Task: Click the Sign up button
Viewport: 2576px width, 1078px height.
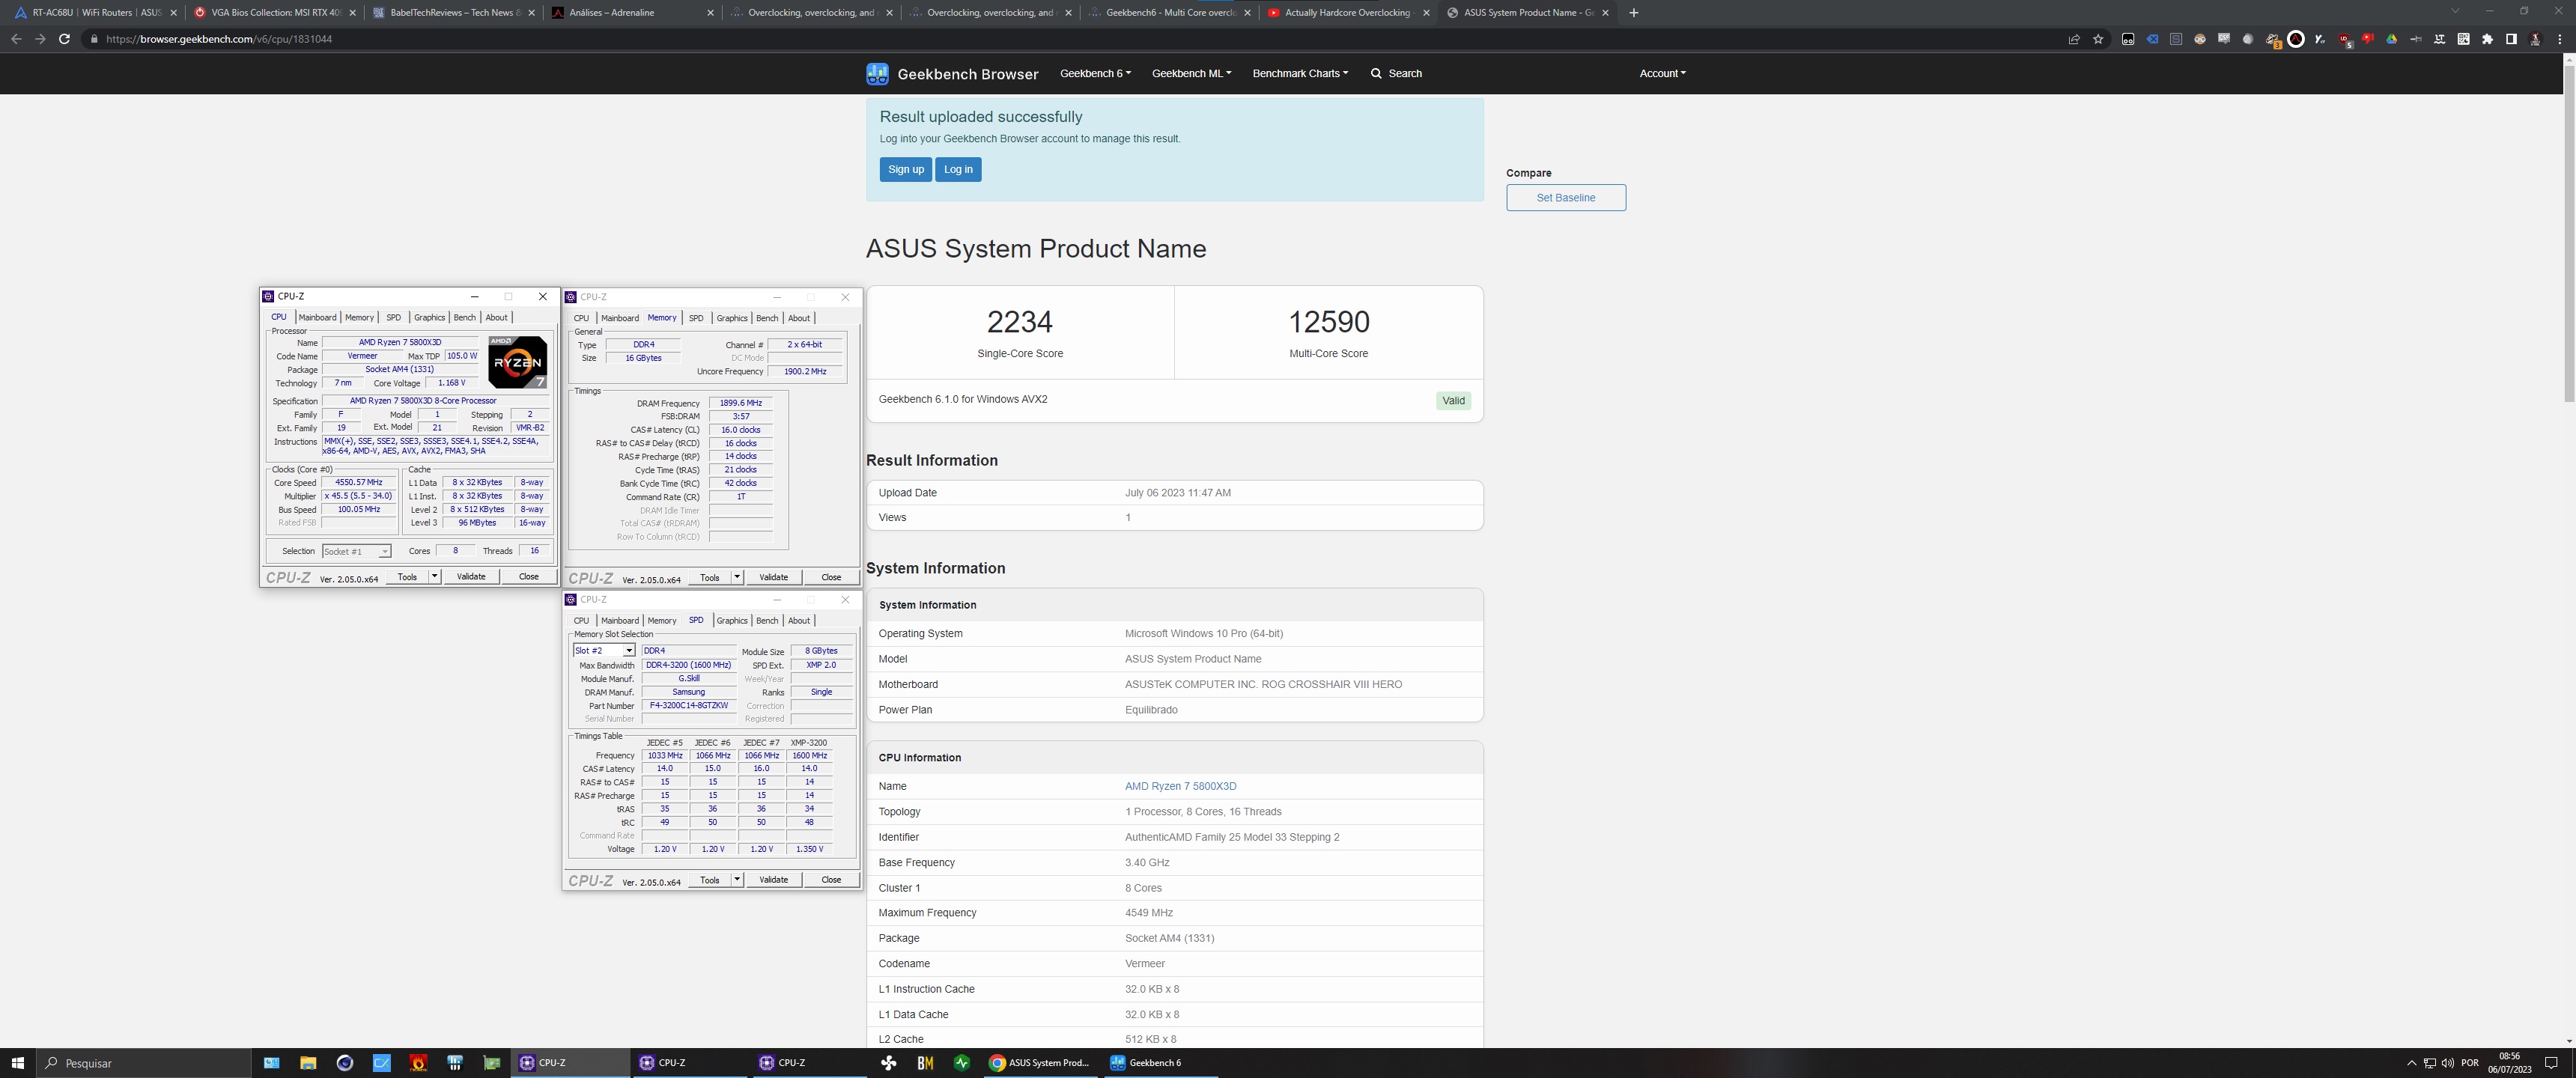Action: [x=906, y=169]
